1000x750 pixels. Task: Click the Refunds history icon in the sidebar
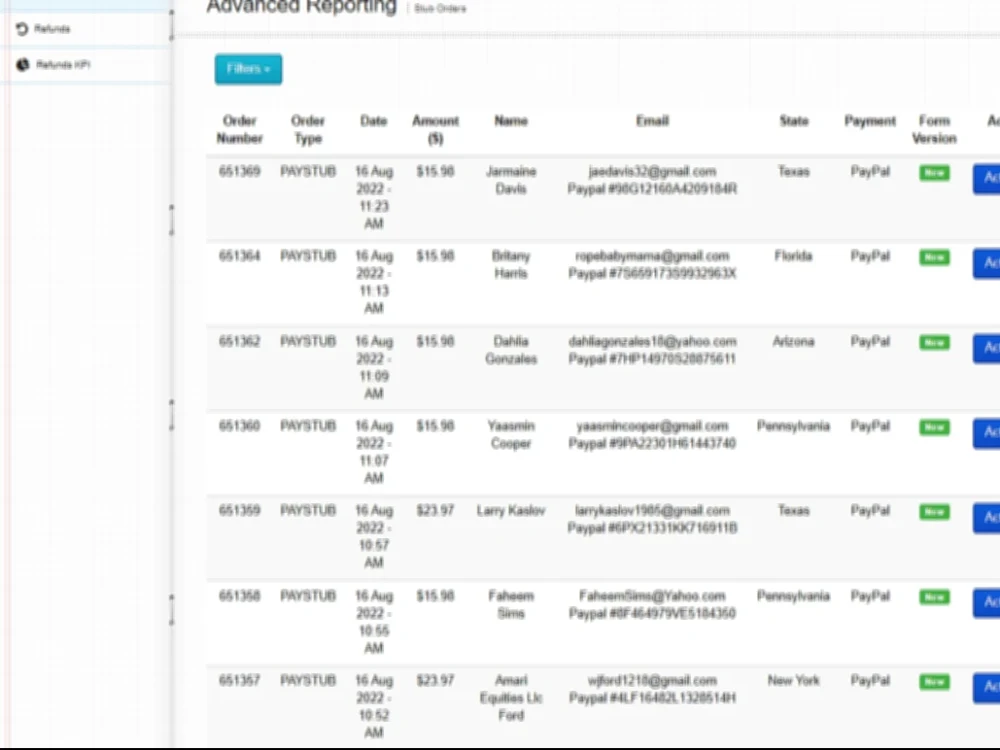[x=21, y=28]
